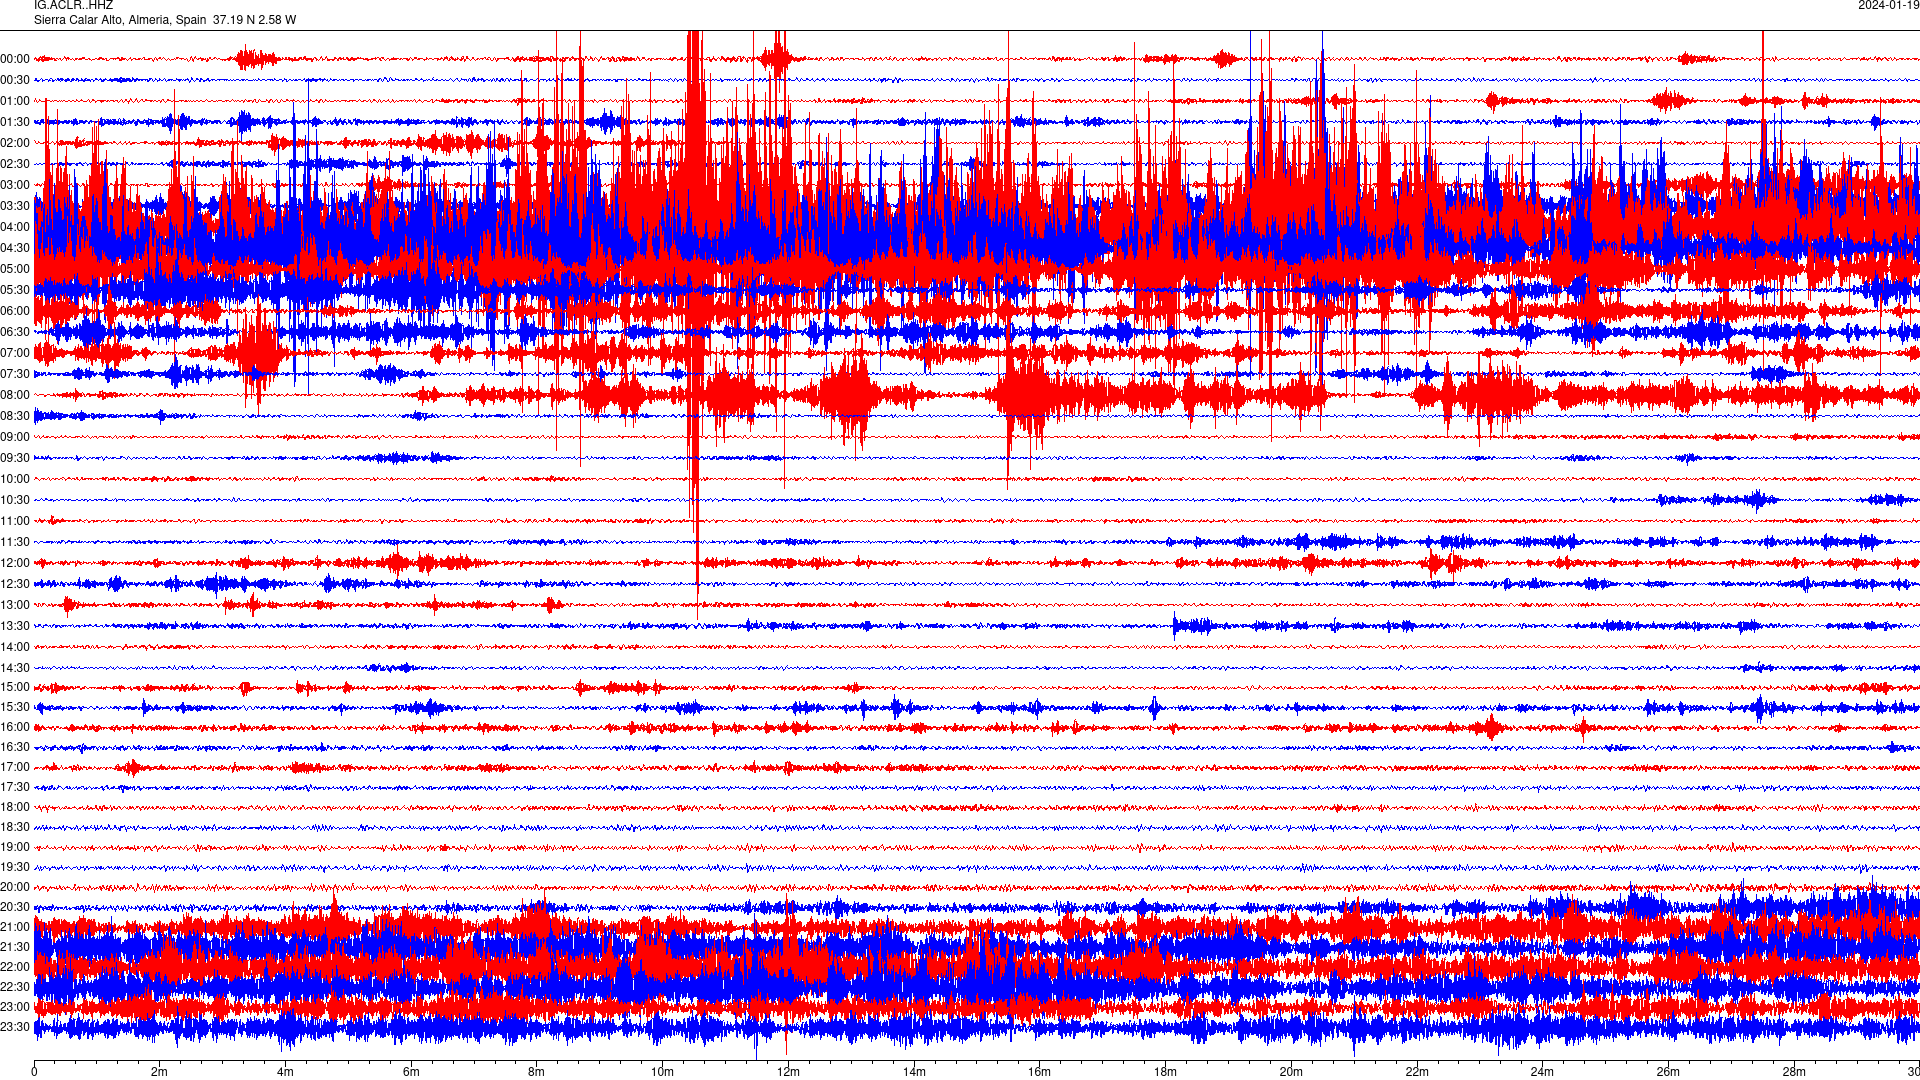Select the 21:30 time row label
1920x1080 pixels.
click(x=15, y=947)
